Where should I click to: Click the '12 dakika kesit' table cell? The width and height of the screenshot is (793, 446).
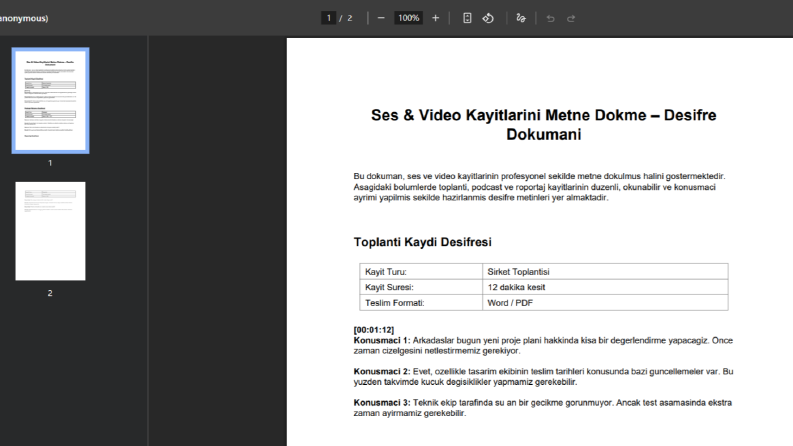click(x=605, y=287)
